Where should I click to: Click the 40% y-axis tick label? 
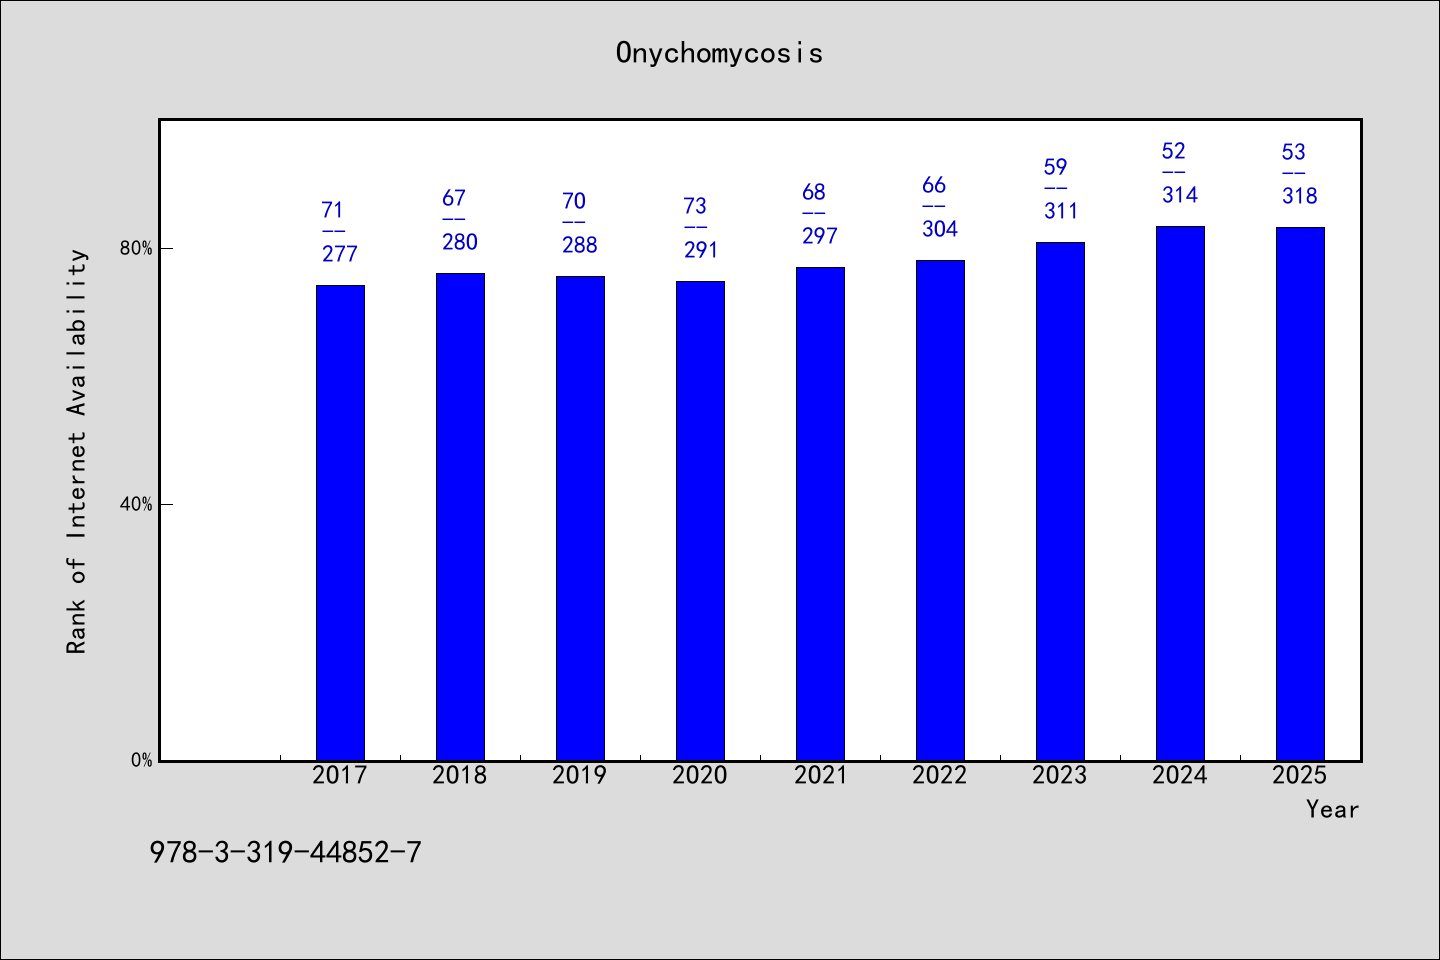coord(136,504)
